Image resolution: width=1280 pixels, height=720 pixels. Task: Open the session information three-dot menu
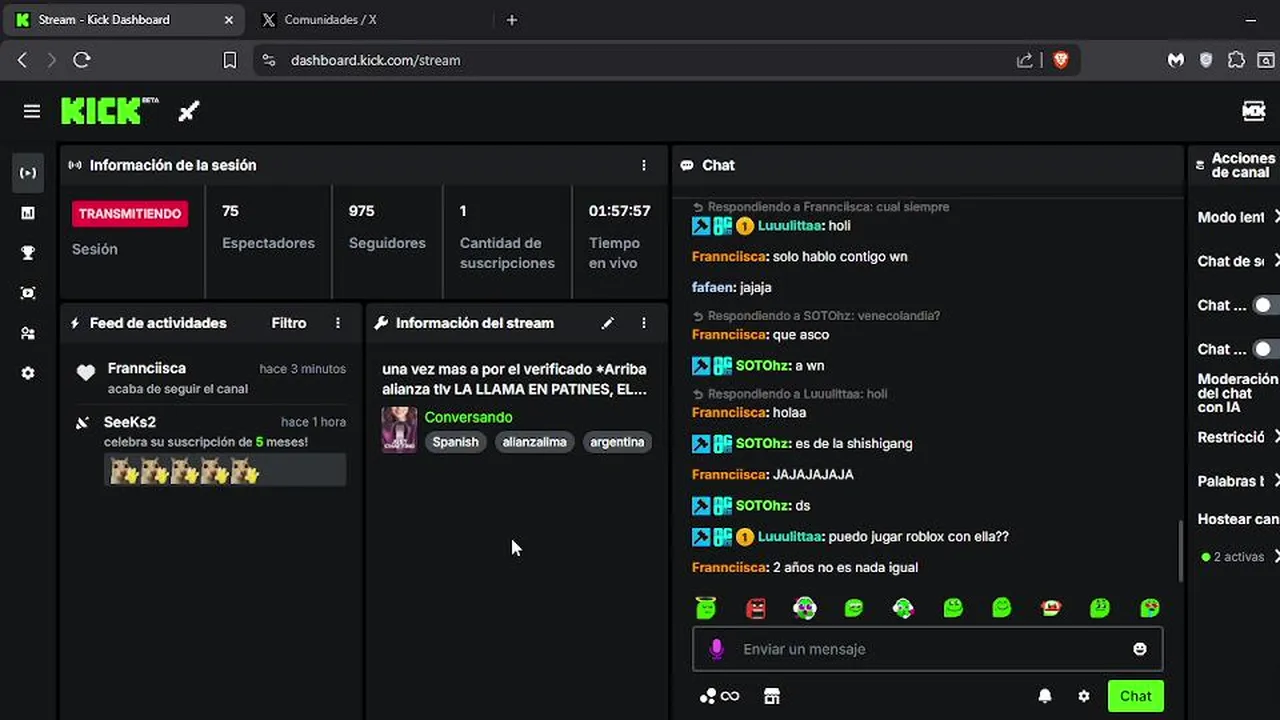click(644, 165)
